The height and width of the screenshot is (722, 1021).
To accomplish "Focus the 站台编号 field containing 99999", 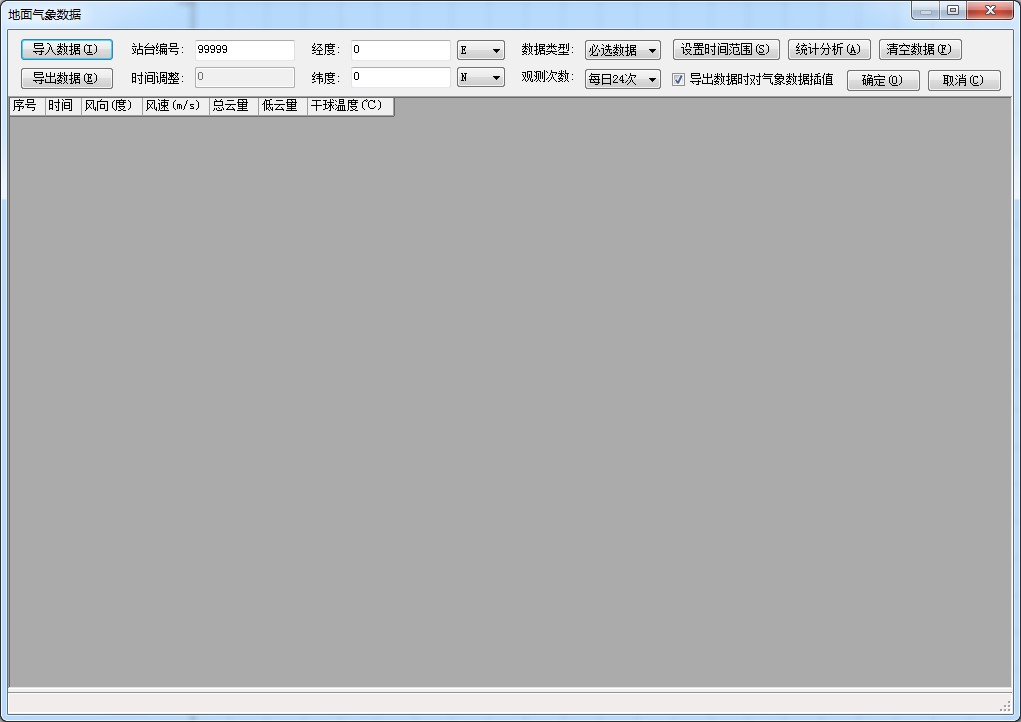I will 244,50.
